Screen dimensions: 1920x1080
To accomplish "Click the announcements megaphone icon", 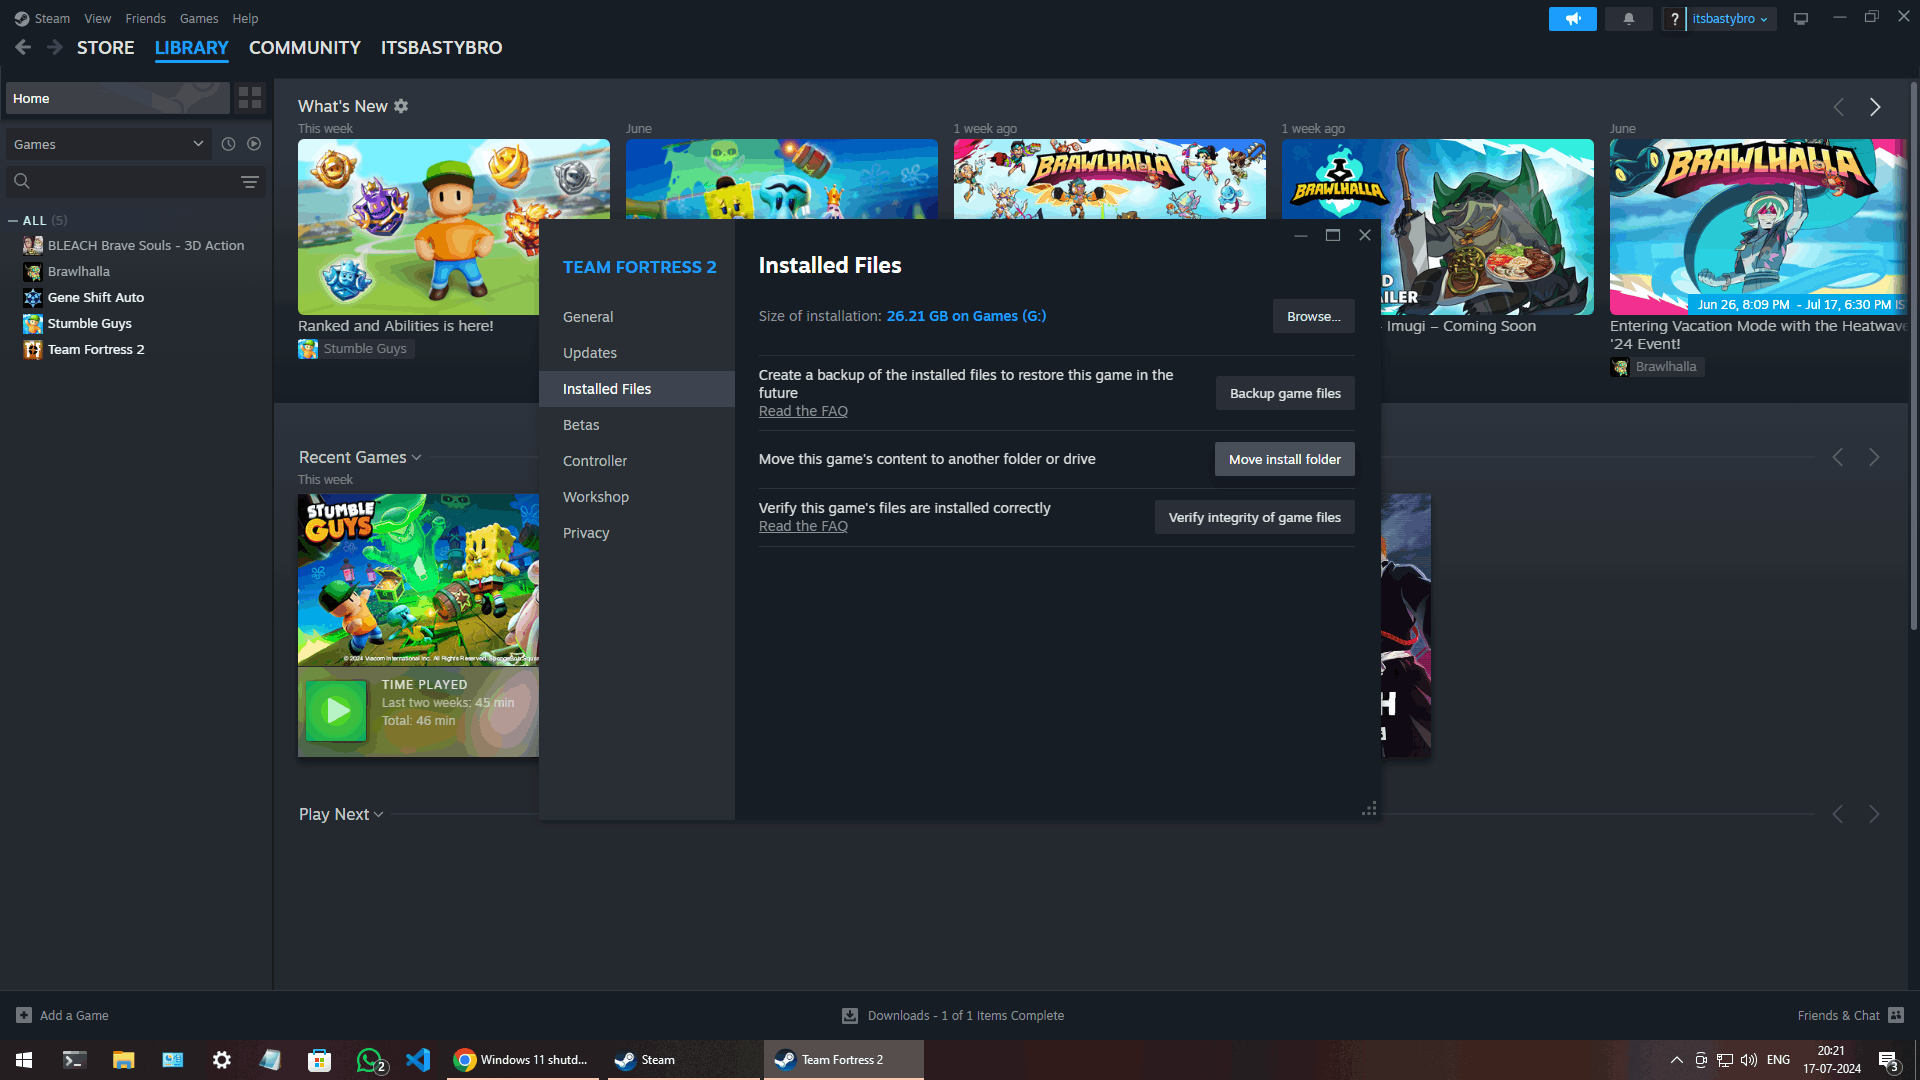I will coord(1572,19).
